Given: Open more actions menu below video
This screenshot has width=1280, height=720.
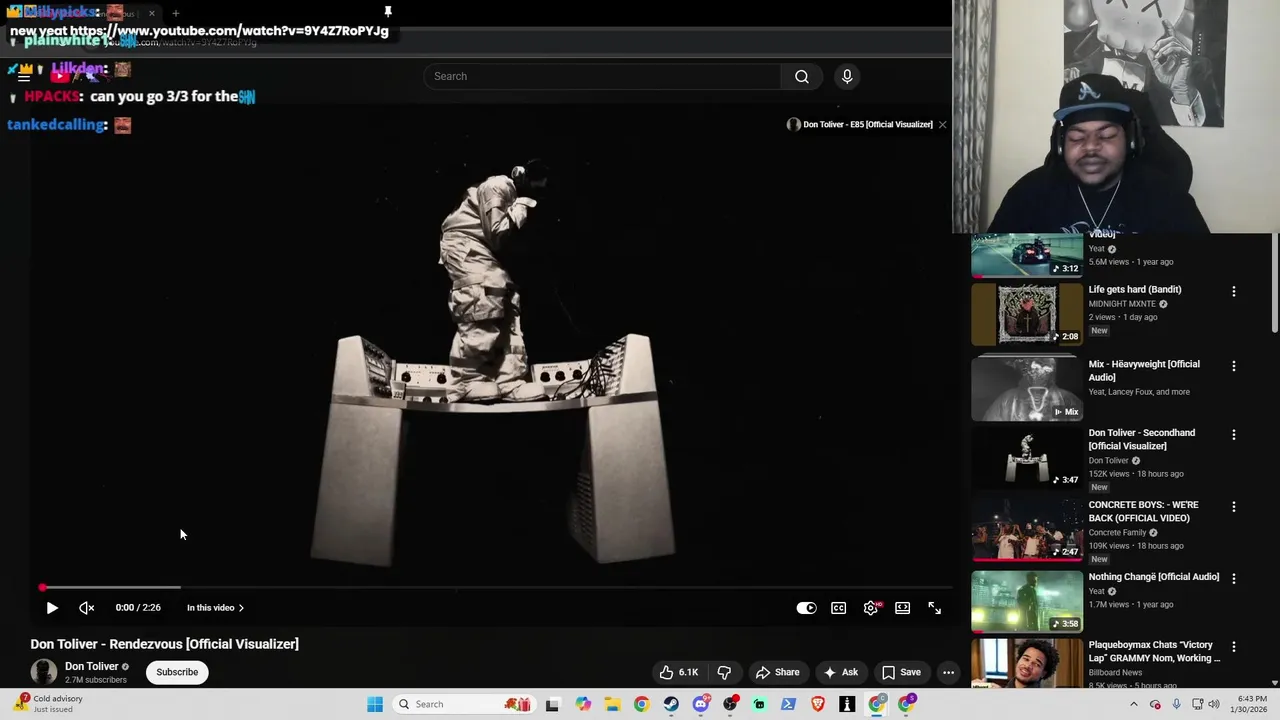Looking at the screenshot, I should point(948,672).
